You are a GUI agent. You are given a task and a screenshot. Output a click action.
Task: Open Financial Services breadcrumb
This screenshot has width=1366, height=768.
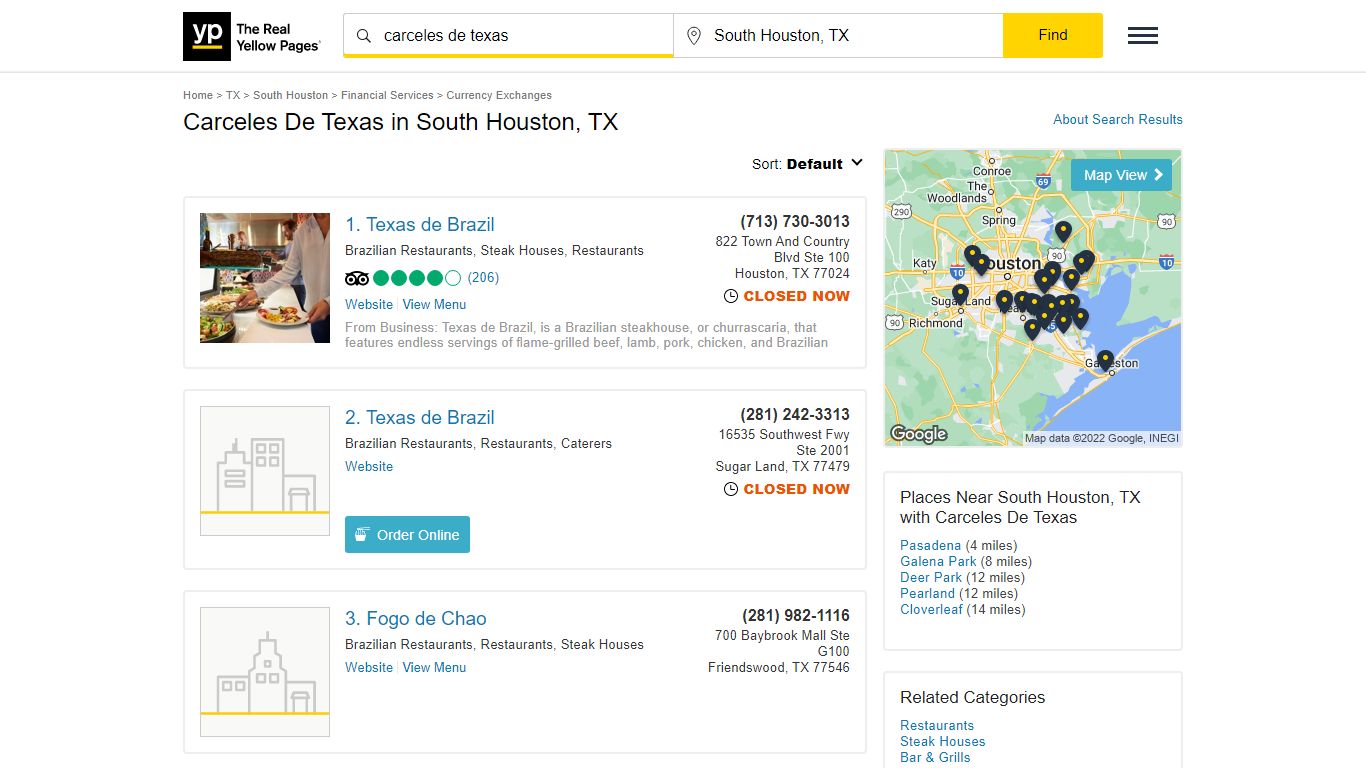[x=387, y=95]
